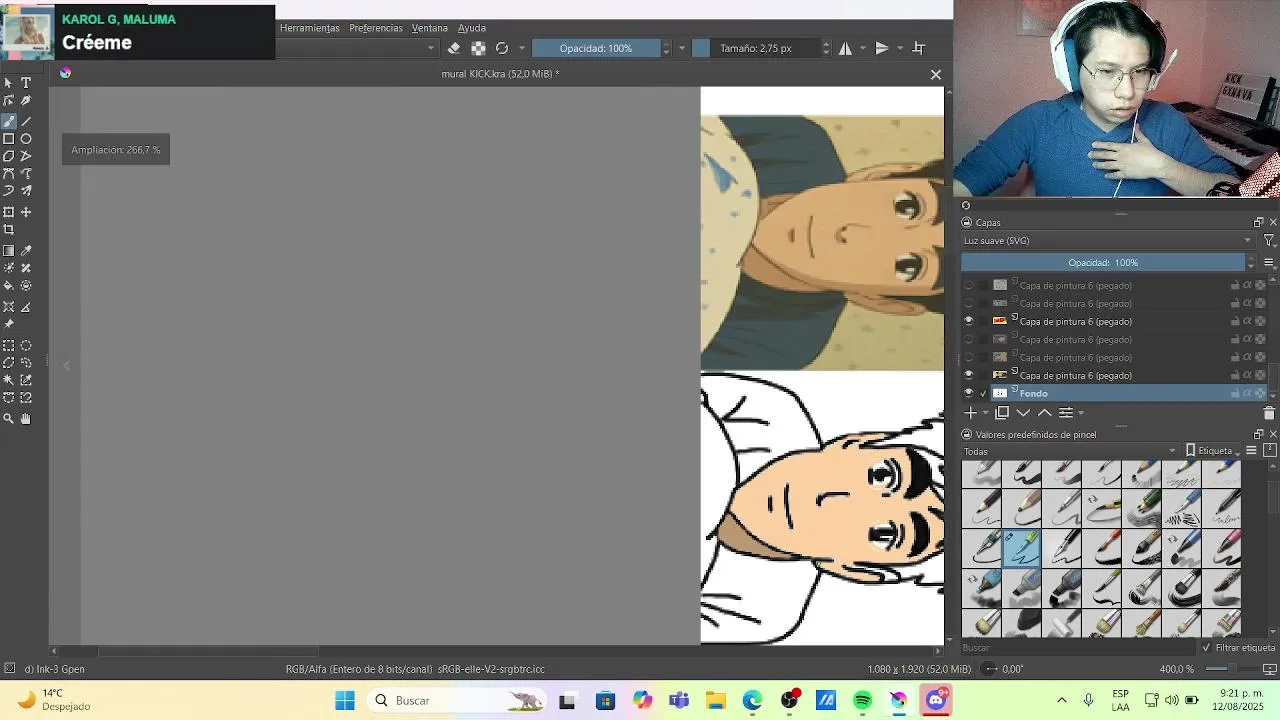Toggle Filtrar etiqueta checkbox
1280x720 pixels.
tap(1206, 648)
